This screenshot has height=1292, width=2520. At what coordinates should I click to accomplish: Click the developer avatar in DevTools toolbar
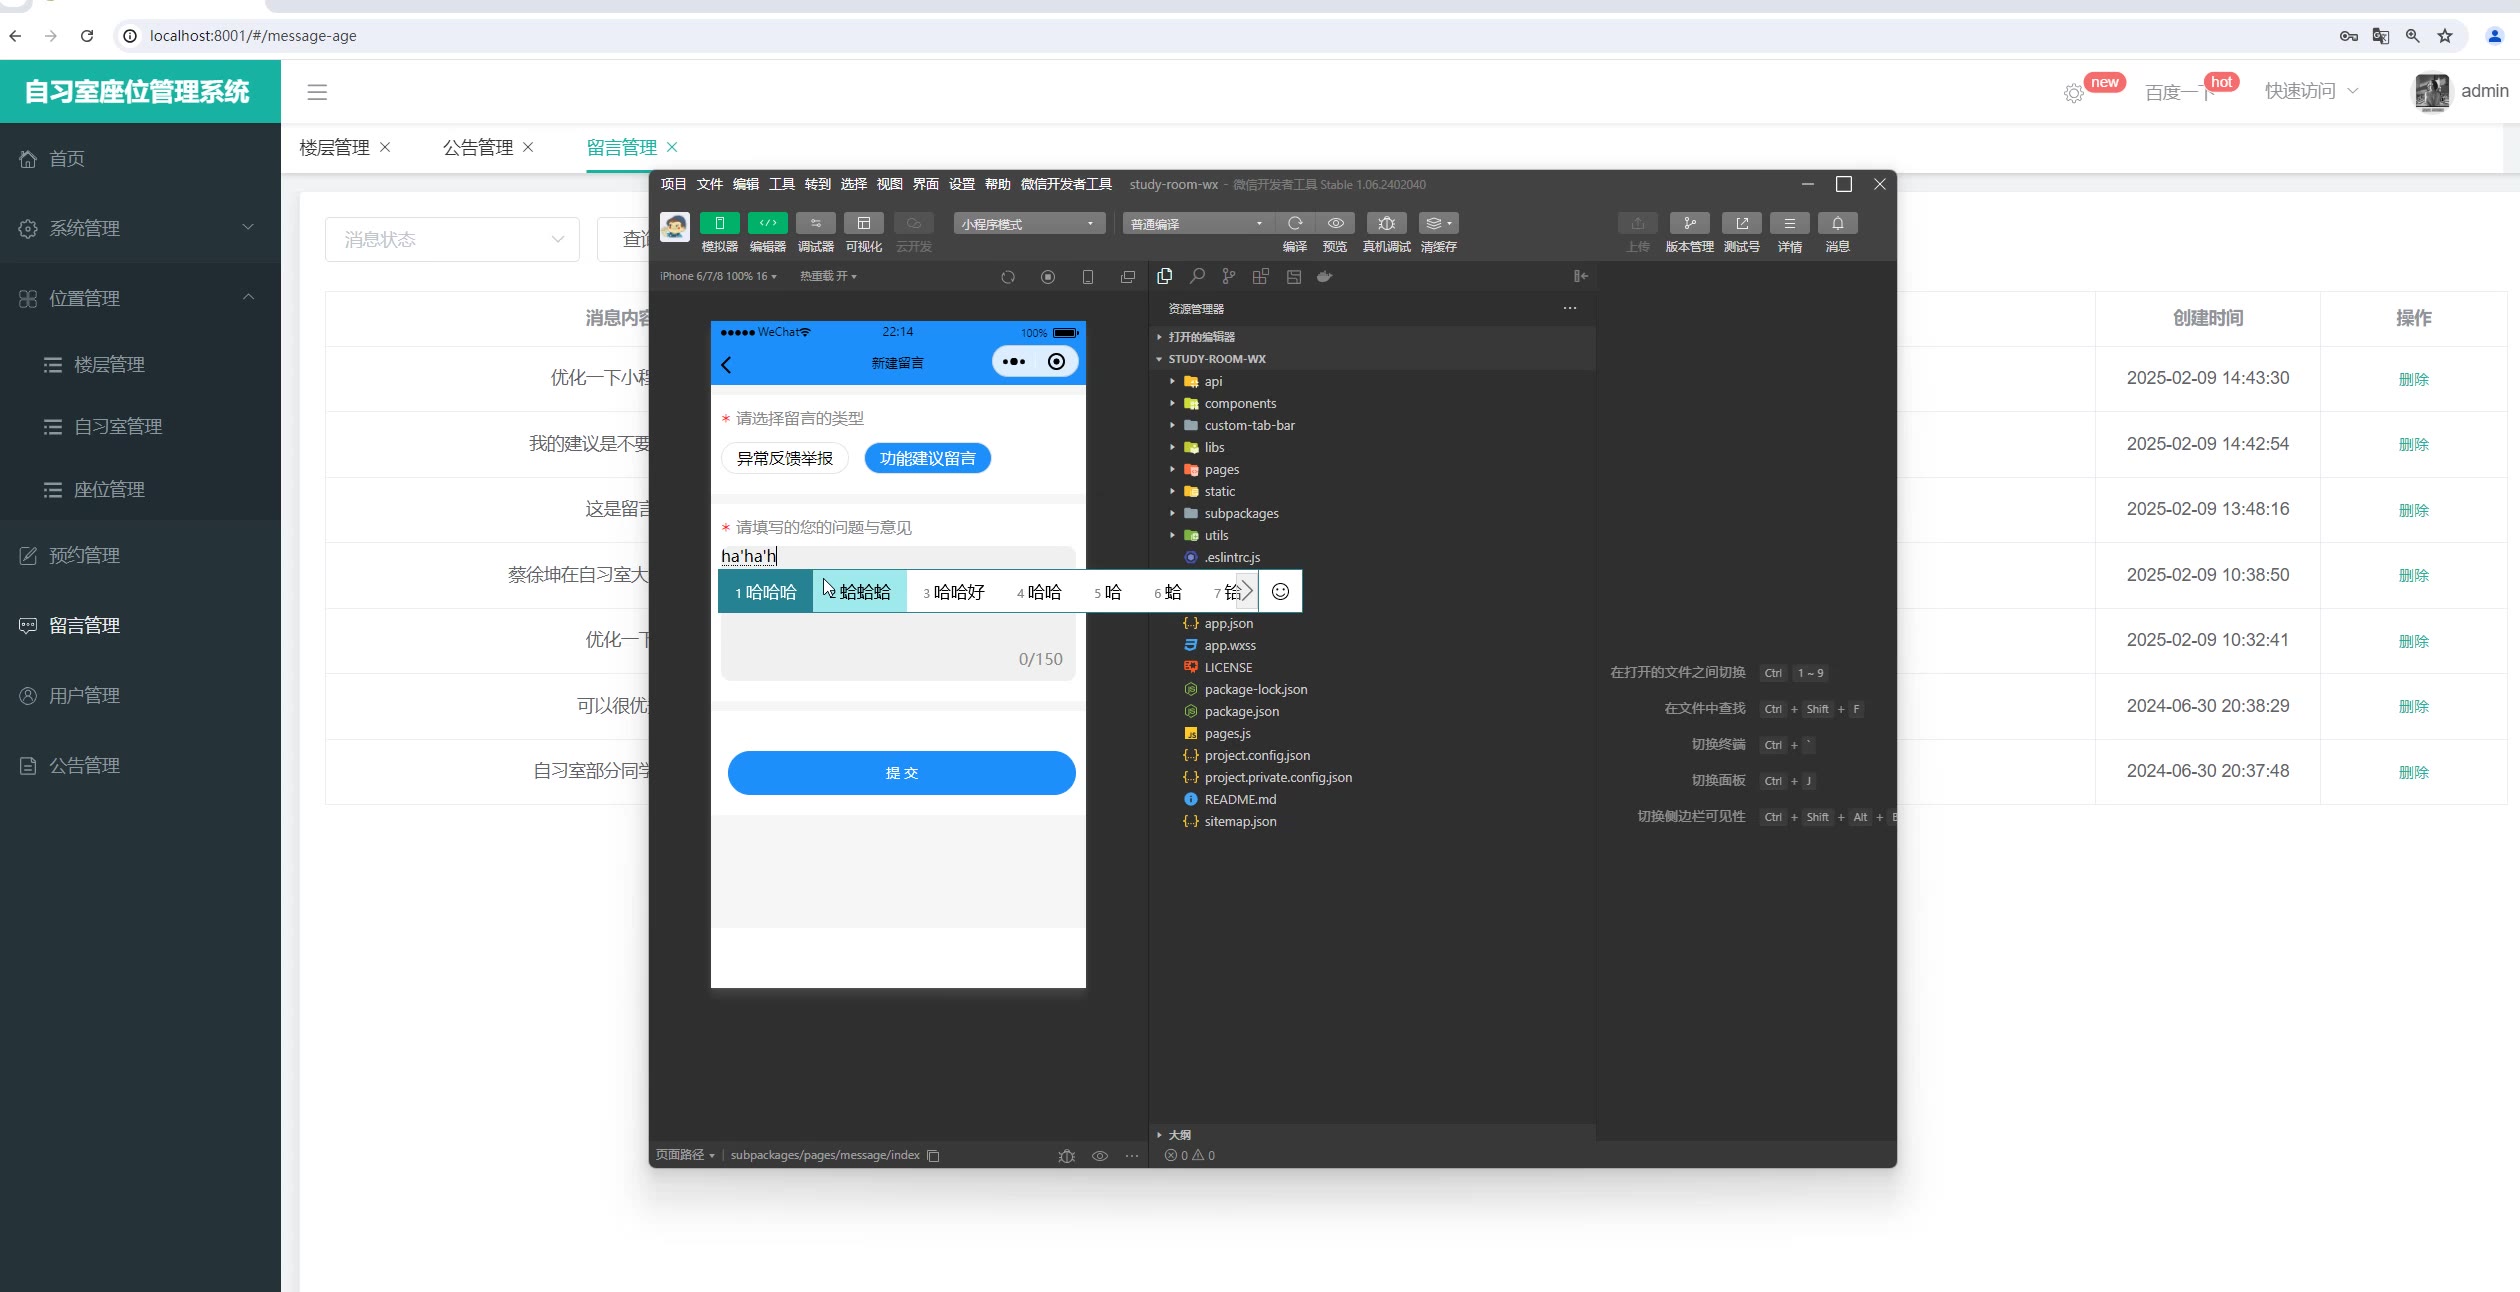(675, 227)
